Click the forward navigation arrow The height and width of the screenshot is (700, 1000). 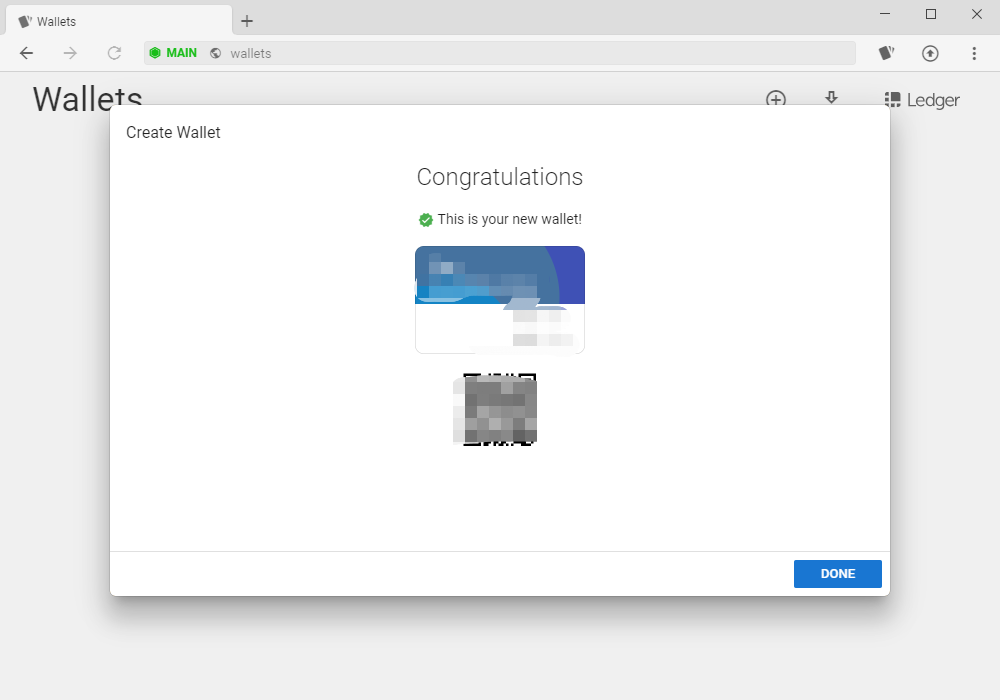[70, 53]
